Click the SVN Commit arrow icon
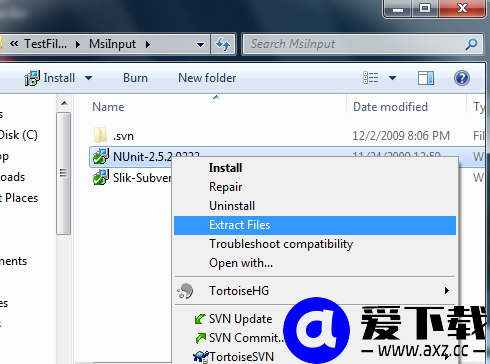This screenshot has width=490, height=364. (200, 338)
